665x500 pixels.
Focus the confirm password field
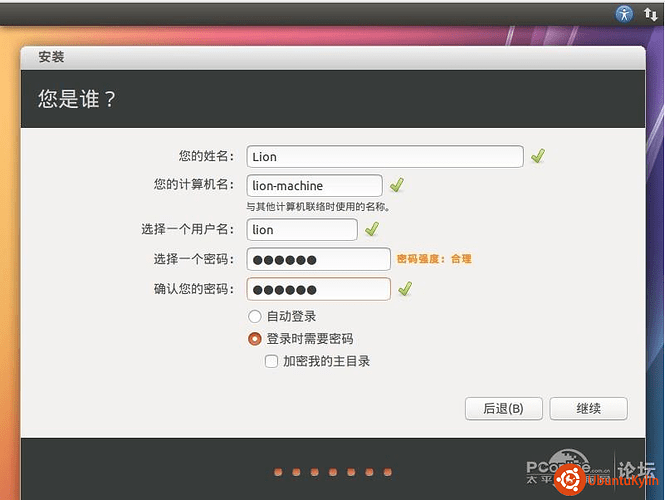tap(319, 289)
